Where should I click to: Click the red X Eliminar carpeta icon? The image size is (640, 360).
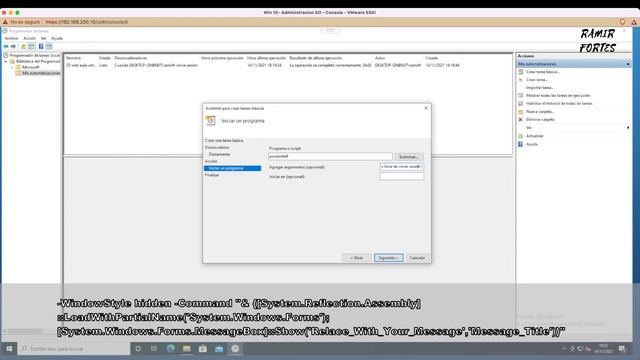coord(520,120)
